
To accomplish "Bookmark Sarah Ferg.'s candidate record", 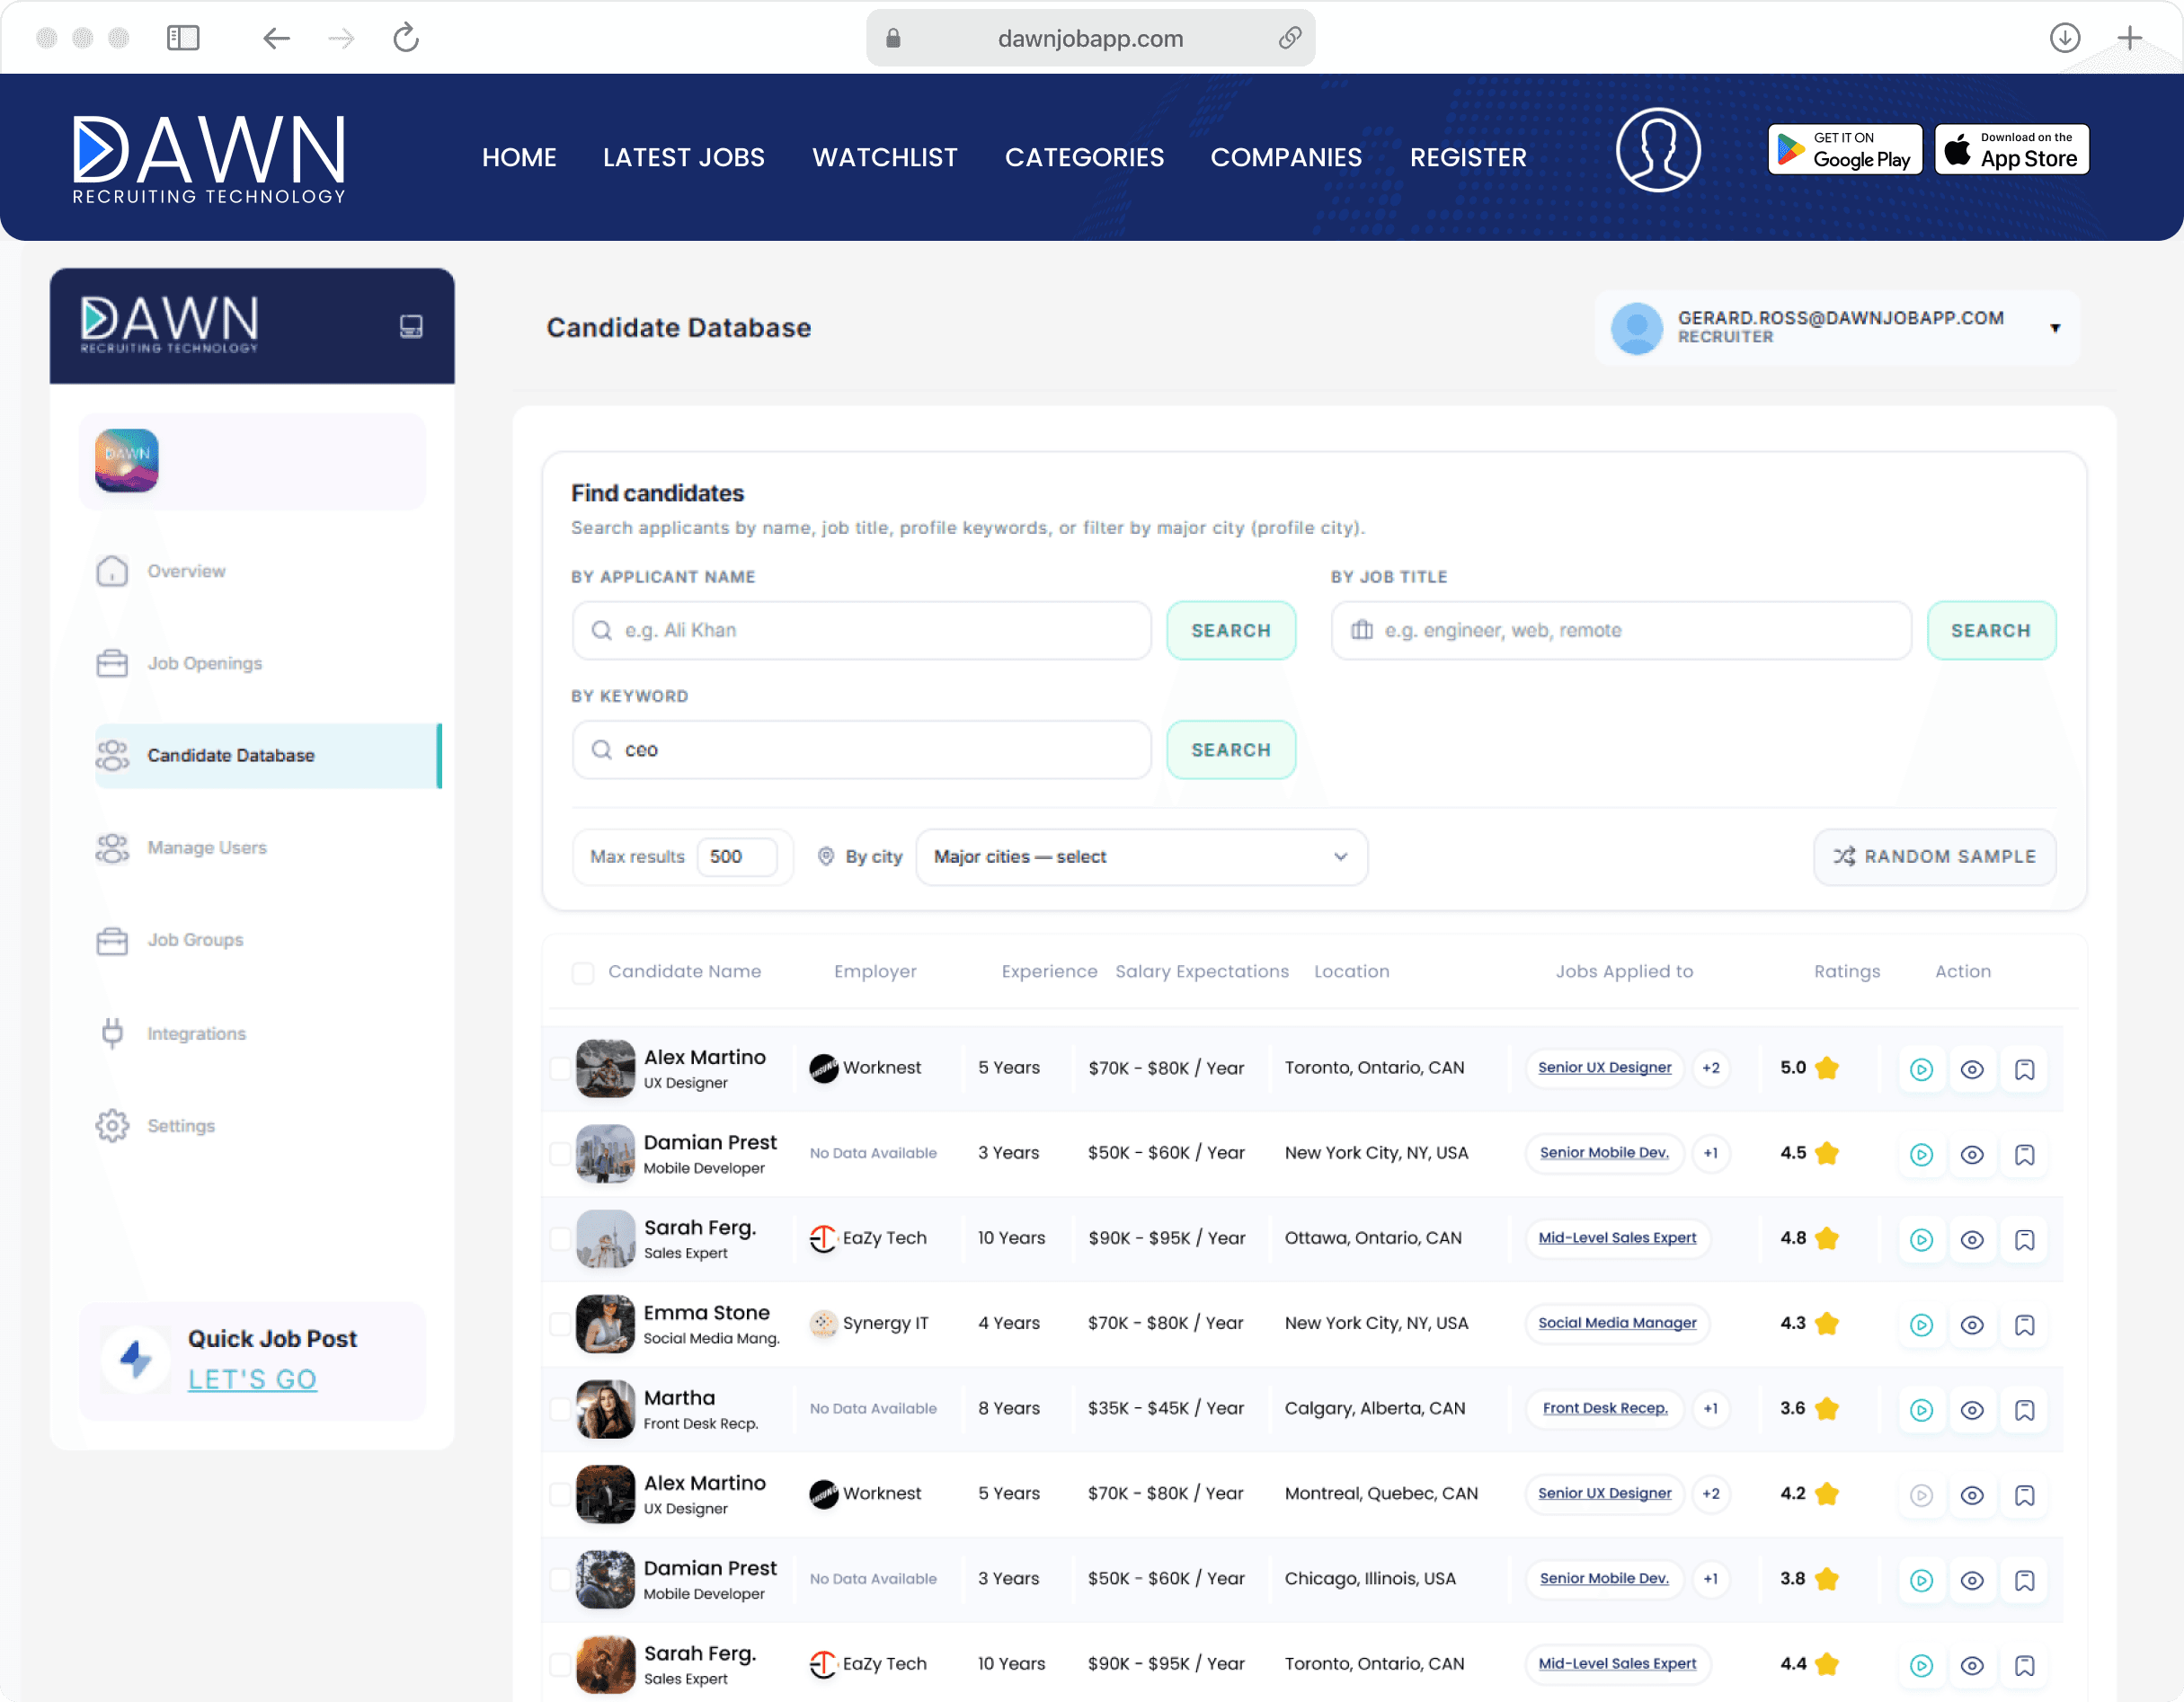I will tap(2026, 1239).
